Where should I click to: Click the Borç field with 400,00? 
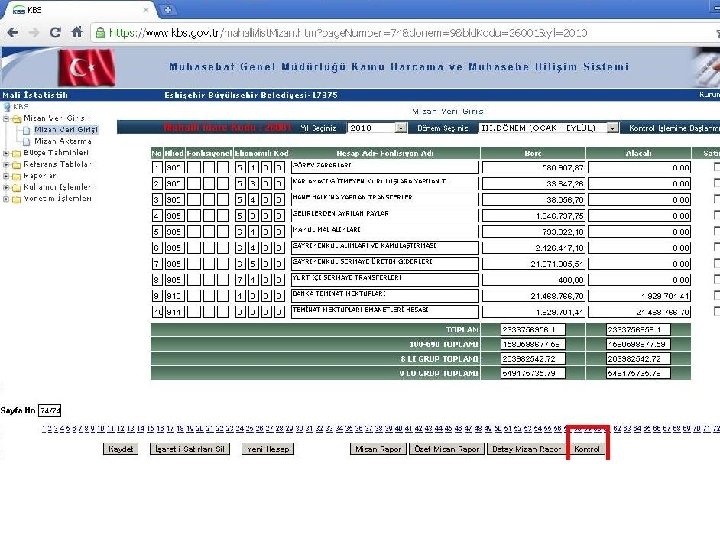533,280
